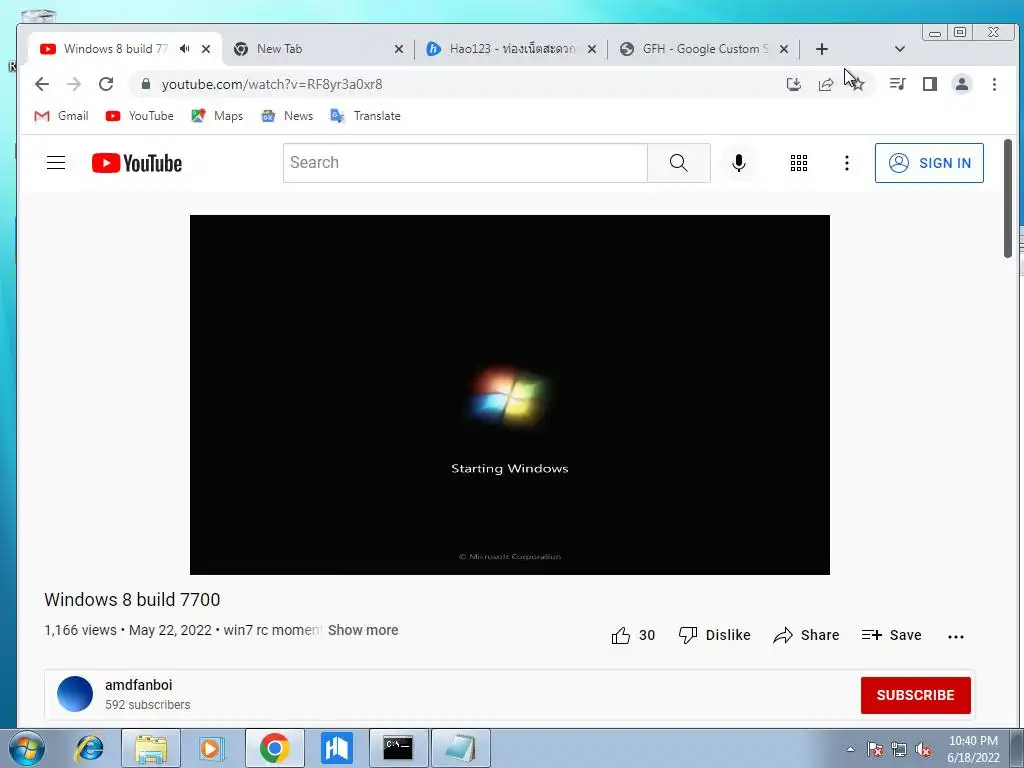Open YouTube hamburger guide menu
This screenshot has width=1024, height=768.
point(56,163)
